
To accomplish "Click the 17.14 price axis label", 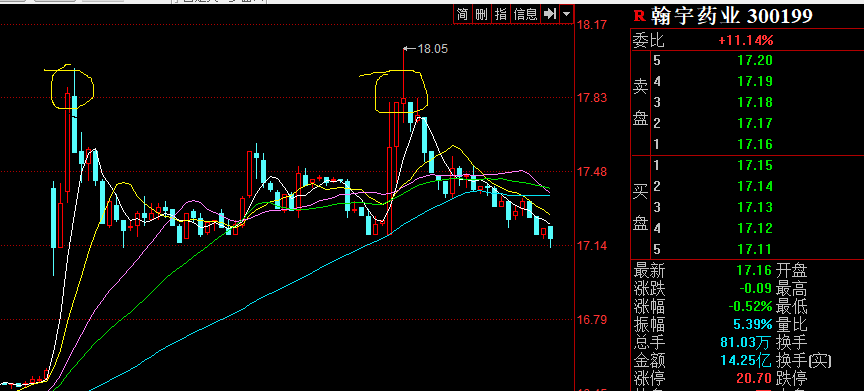I will [591, 246].
